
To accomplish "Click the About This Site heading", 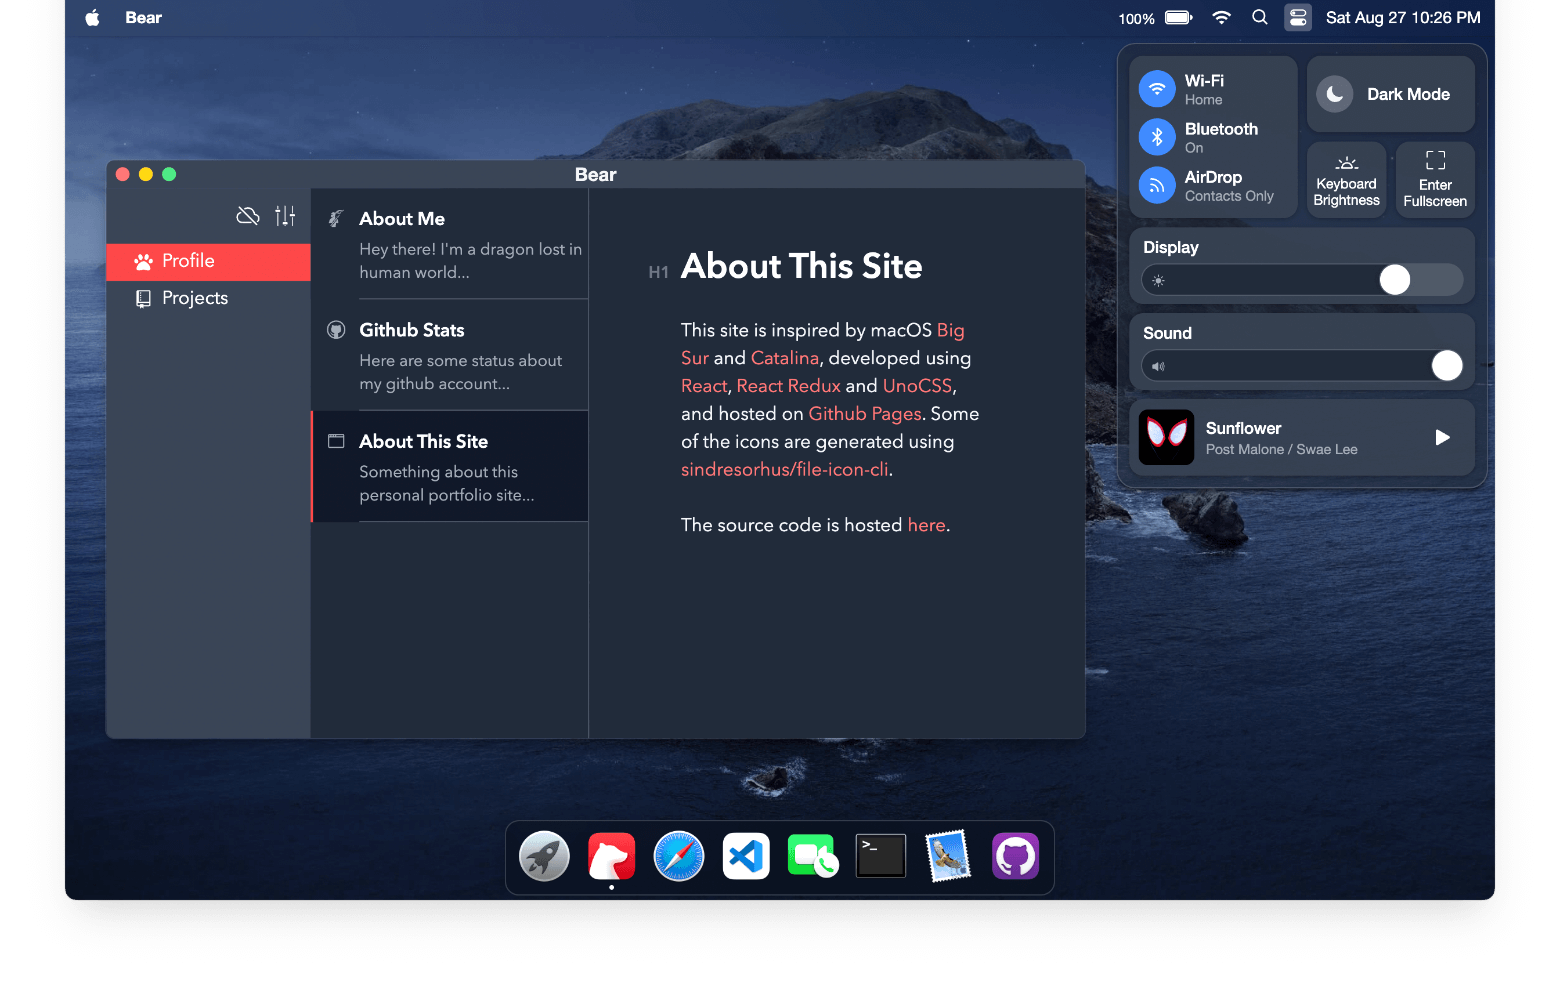I will (x=802, y=267).
